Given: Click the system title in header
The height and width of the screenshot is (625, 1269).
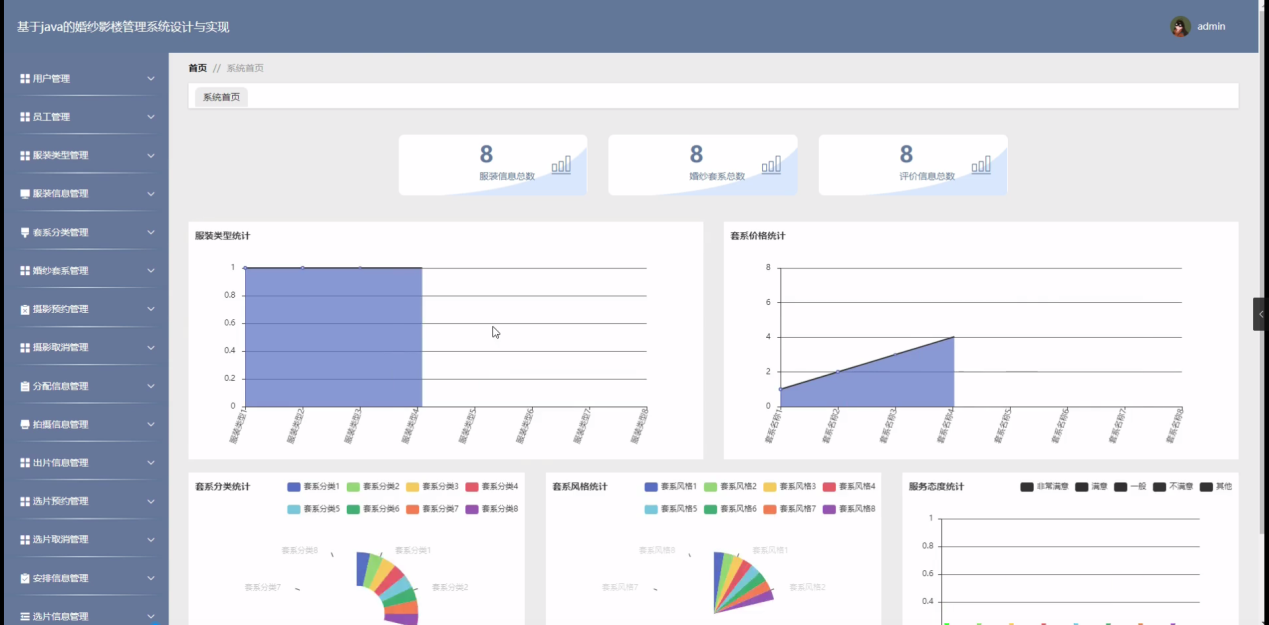Looking at the screenshot, I should 123,27.
